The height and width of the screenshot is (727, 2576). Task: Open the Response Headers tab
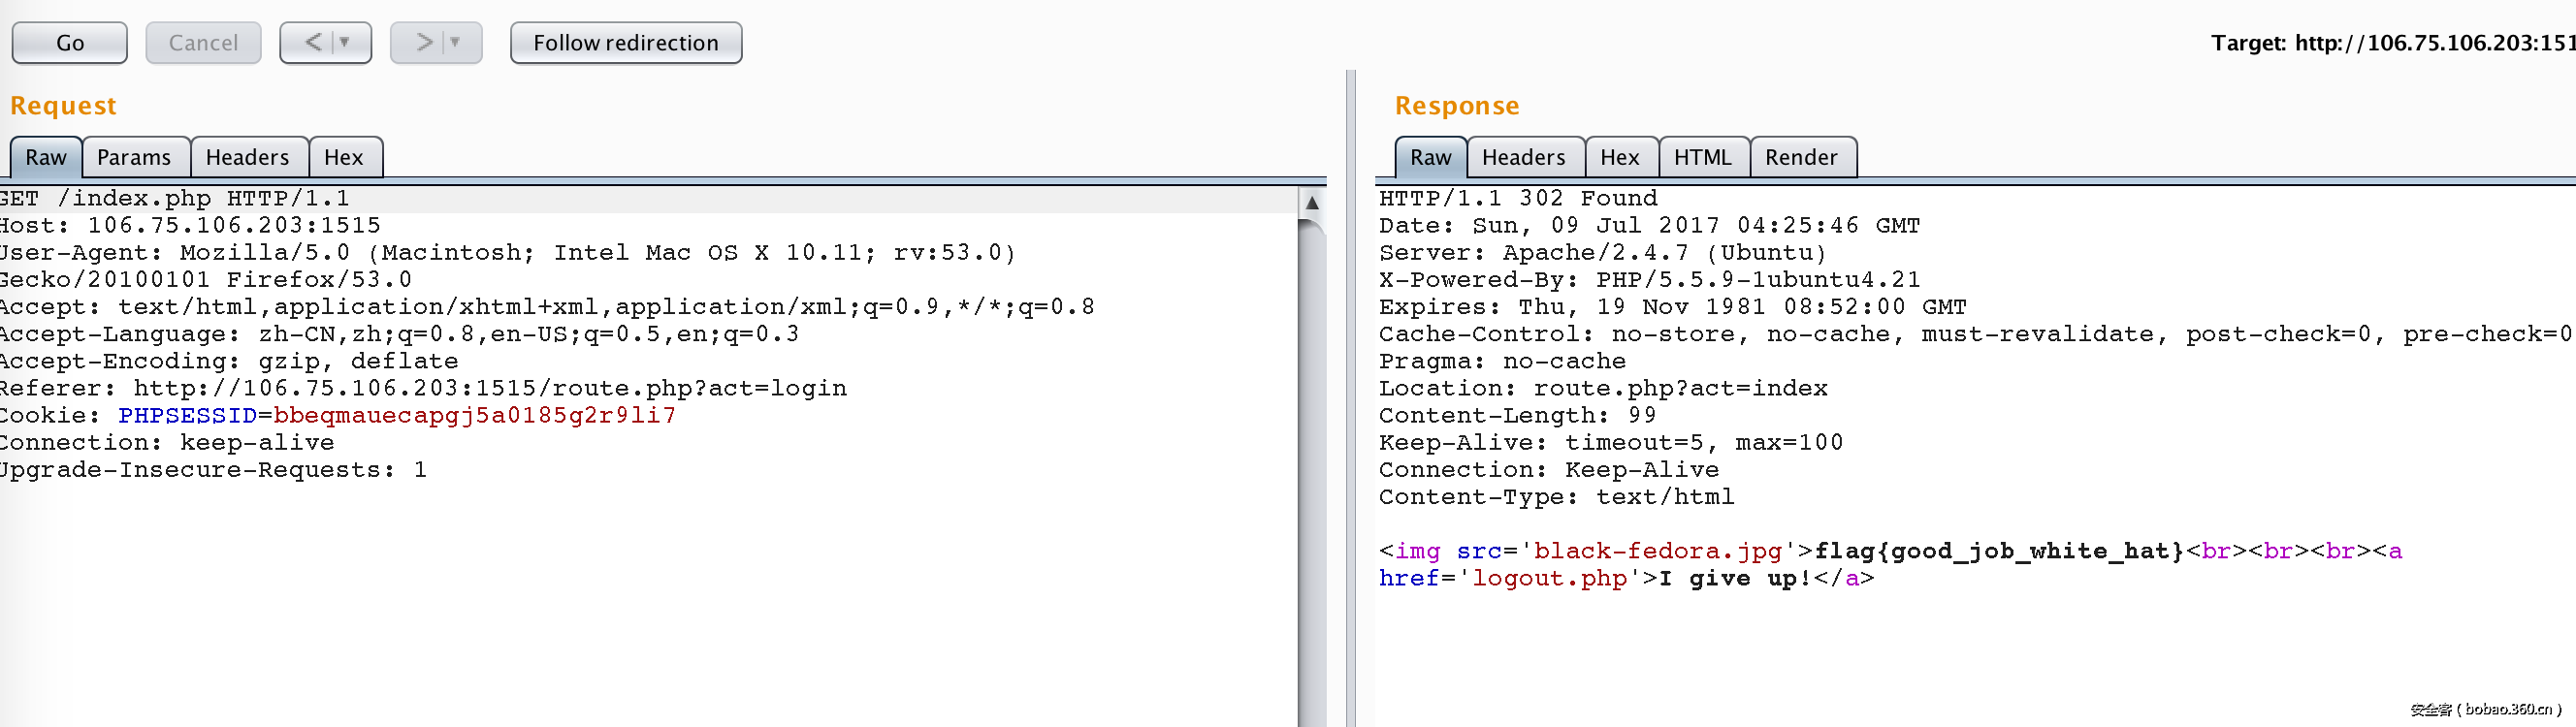click(1524, 158)
